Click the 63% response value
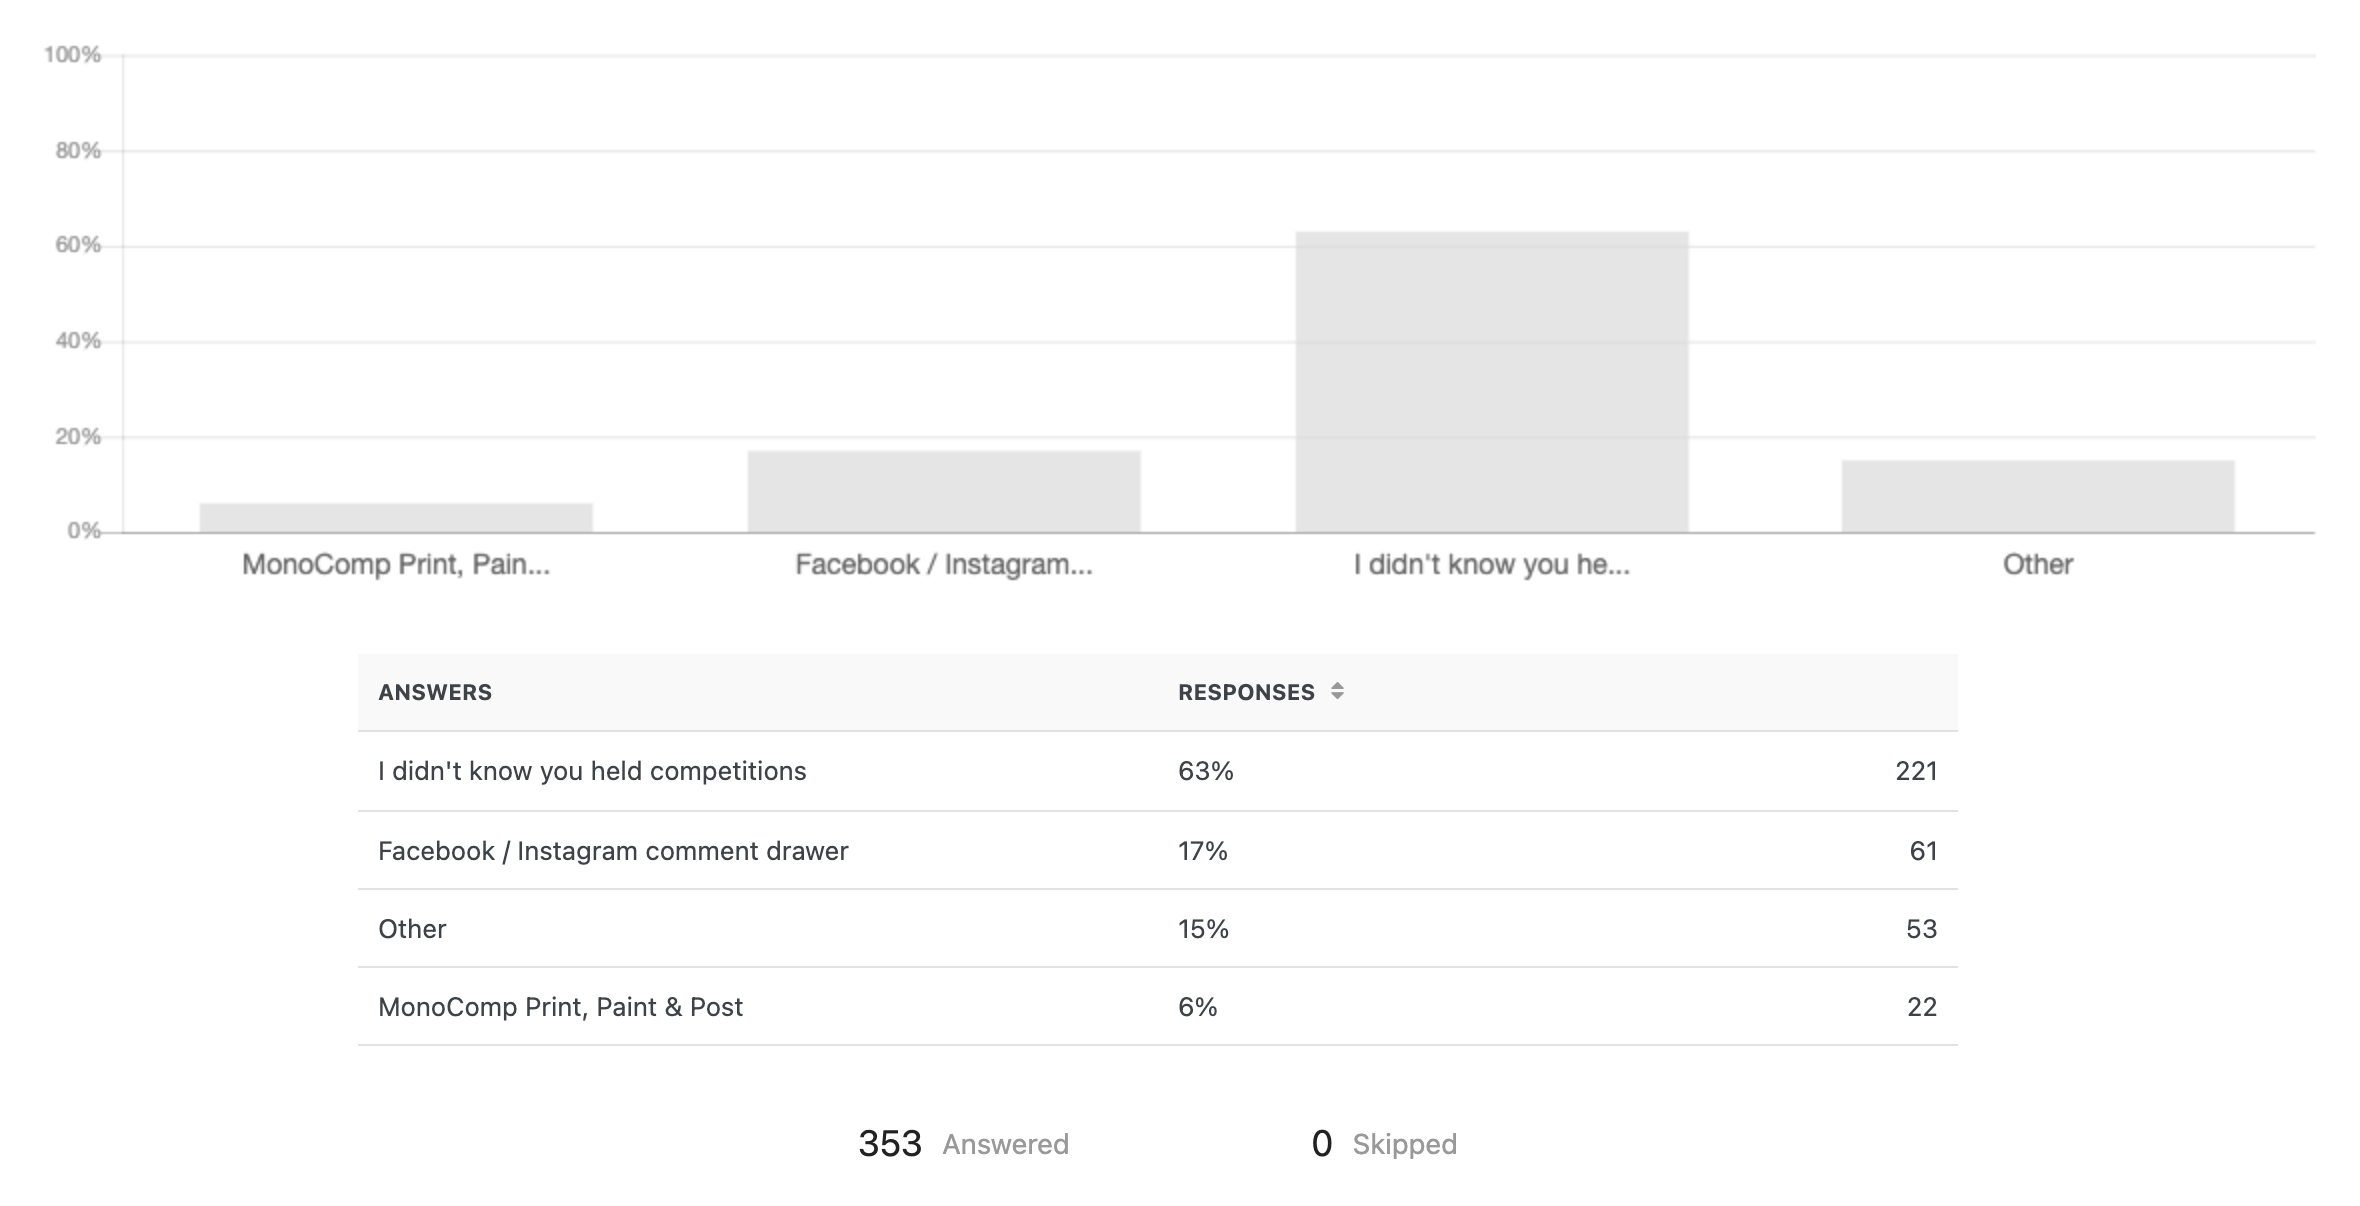This screenshot has width=2360, height=1206. tap(1206, 771)
